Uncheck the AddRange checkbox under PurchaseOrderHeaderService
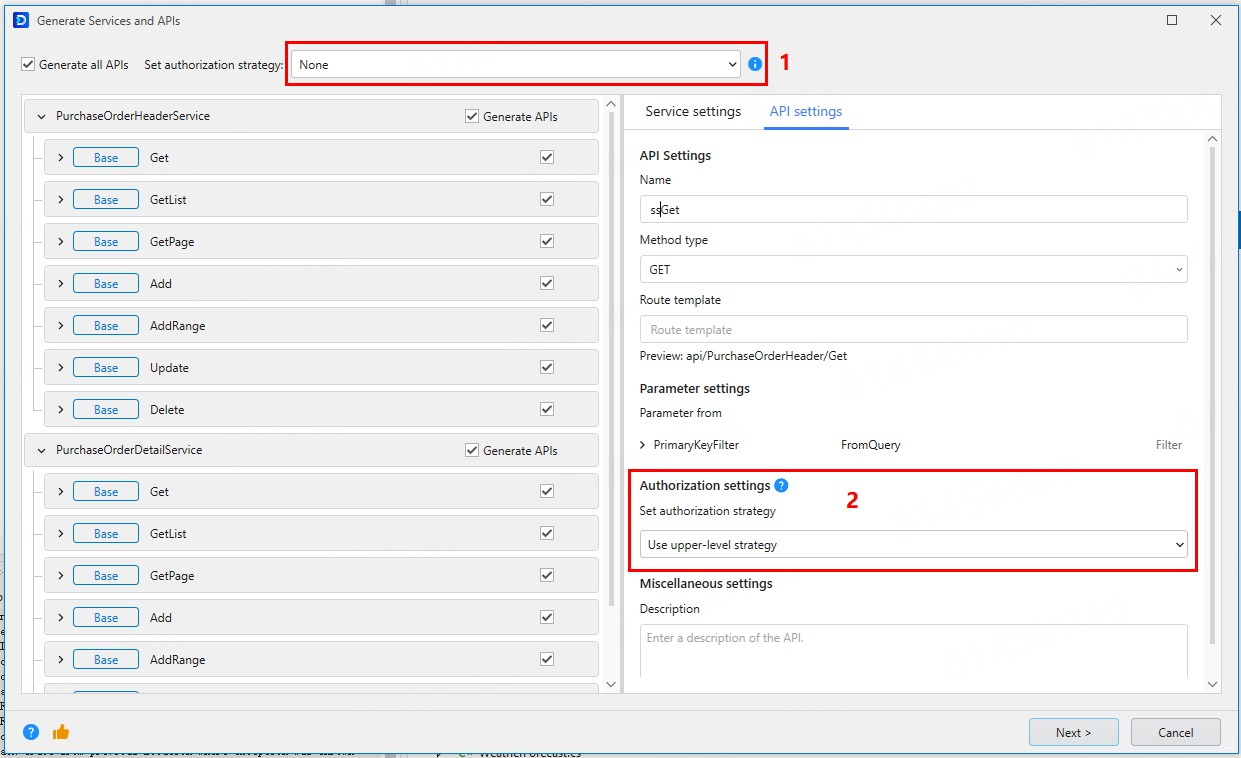Image resolution: width=1241 pixels, height=758 pixels. pos(547,326)
